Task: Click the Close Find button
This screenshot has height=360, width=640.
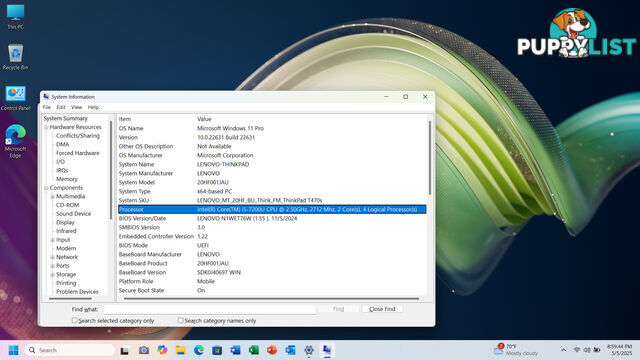Action: 382,309
